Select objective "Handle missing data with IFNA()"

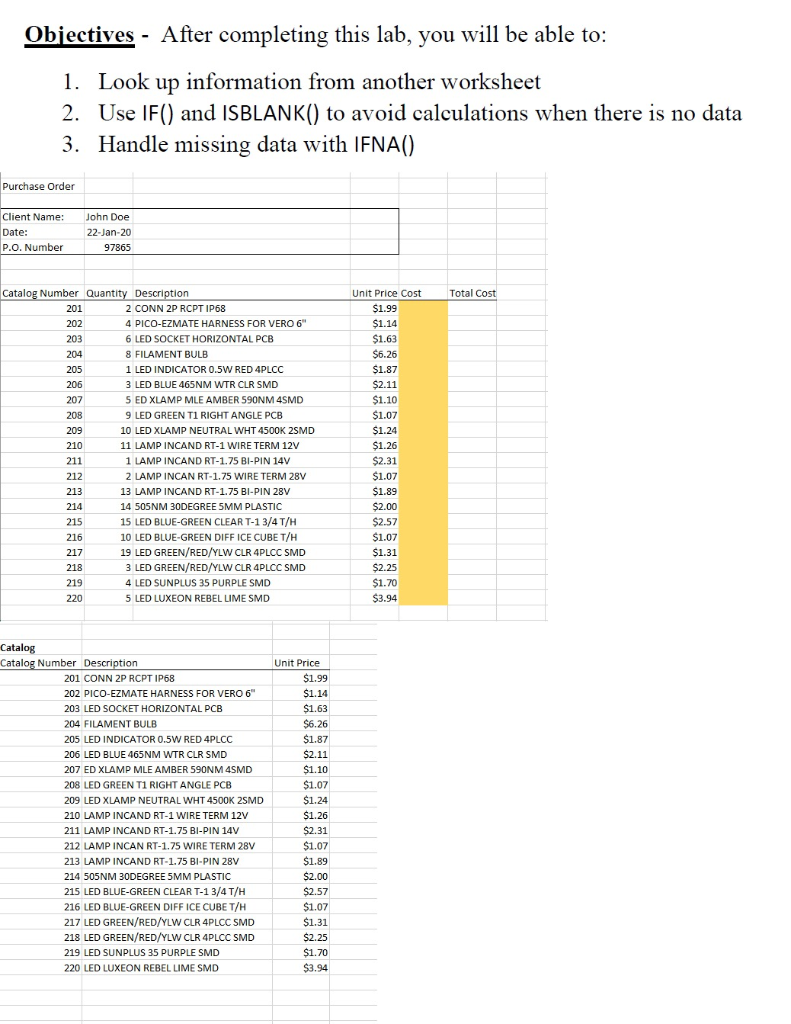click(x=256, y=144)
